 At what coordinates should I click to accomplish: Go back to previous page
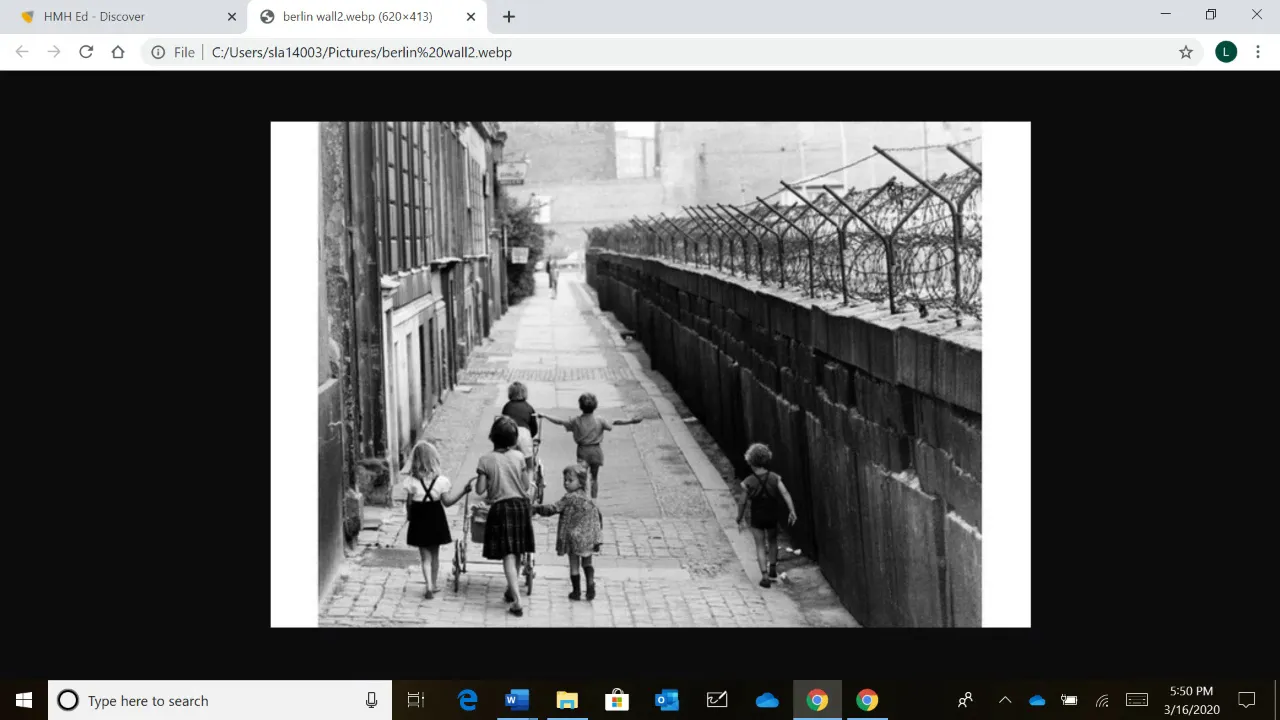tap(22, 52)
